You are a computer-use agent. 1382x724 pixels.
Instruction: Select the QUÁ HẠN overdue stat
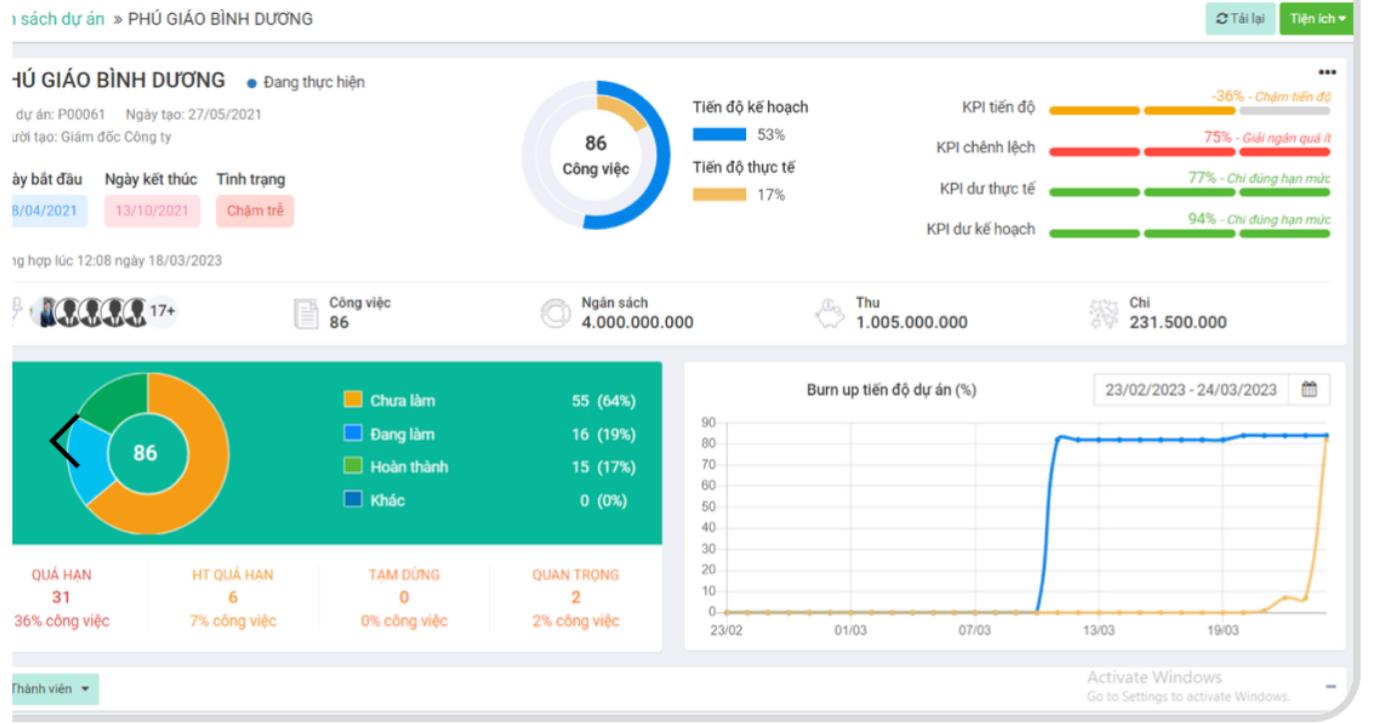tap(61, 597)
